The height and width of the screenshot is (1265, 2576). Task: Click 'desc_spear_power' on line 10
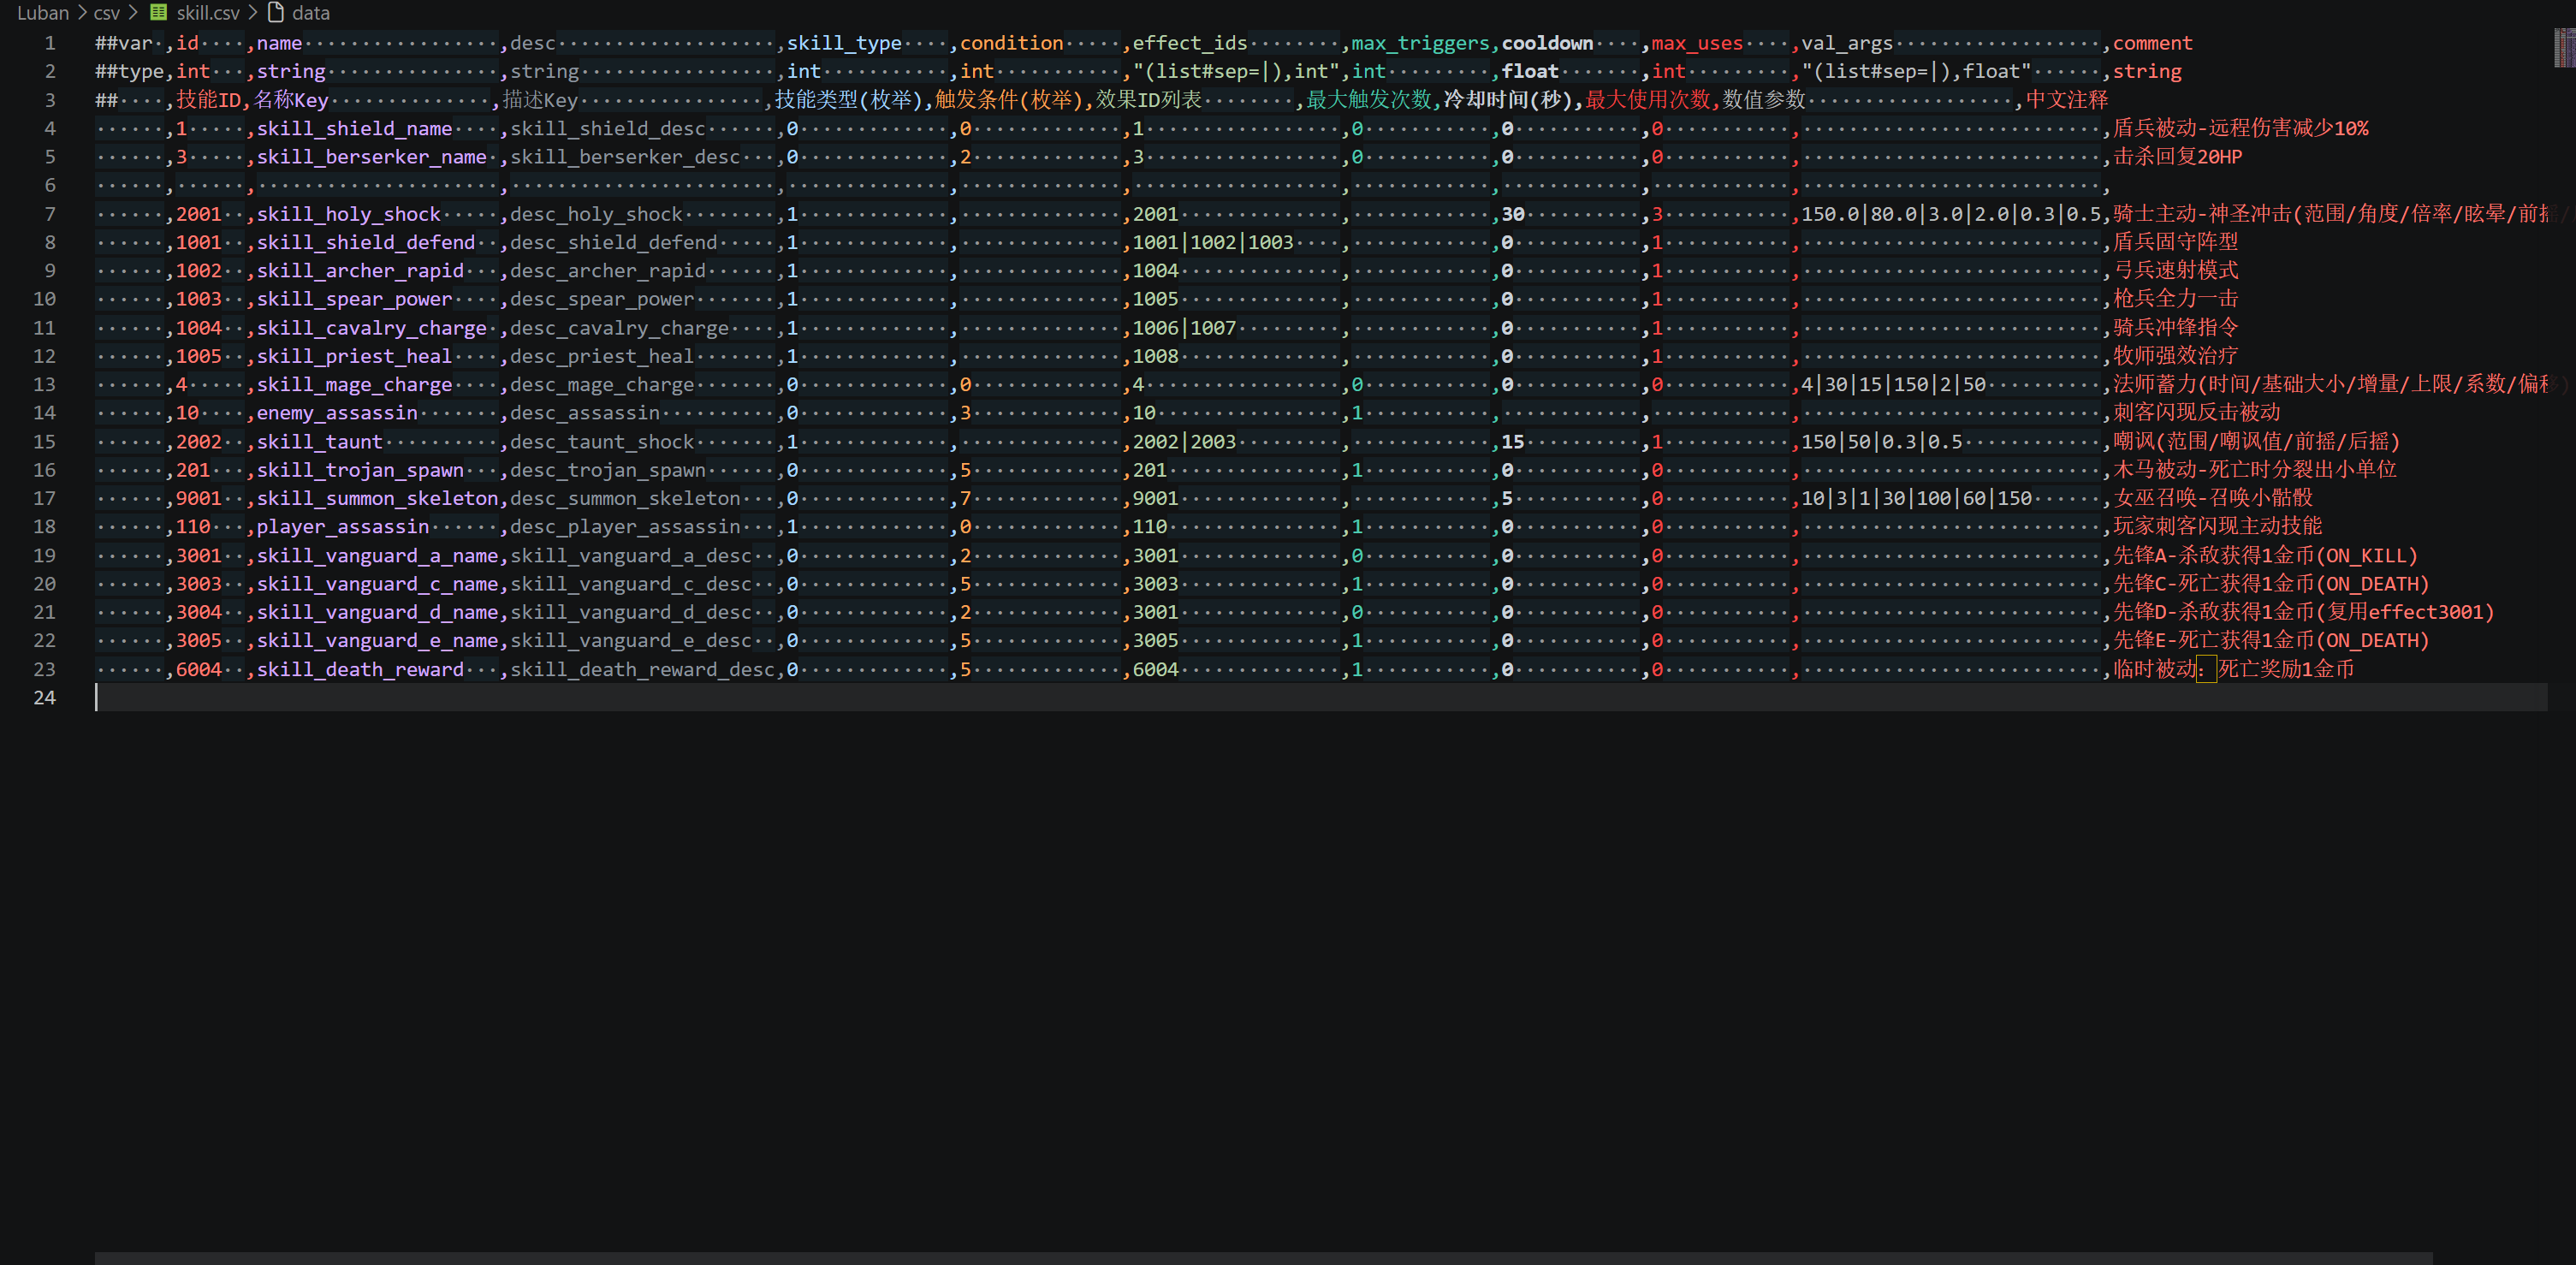602,299
